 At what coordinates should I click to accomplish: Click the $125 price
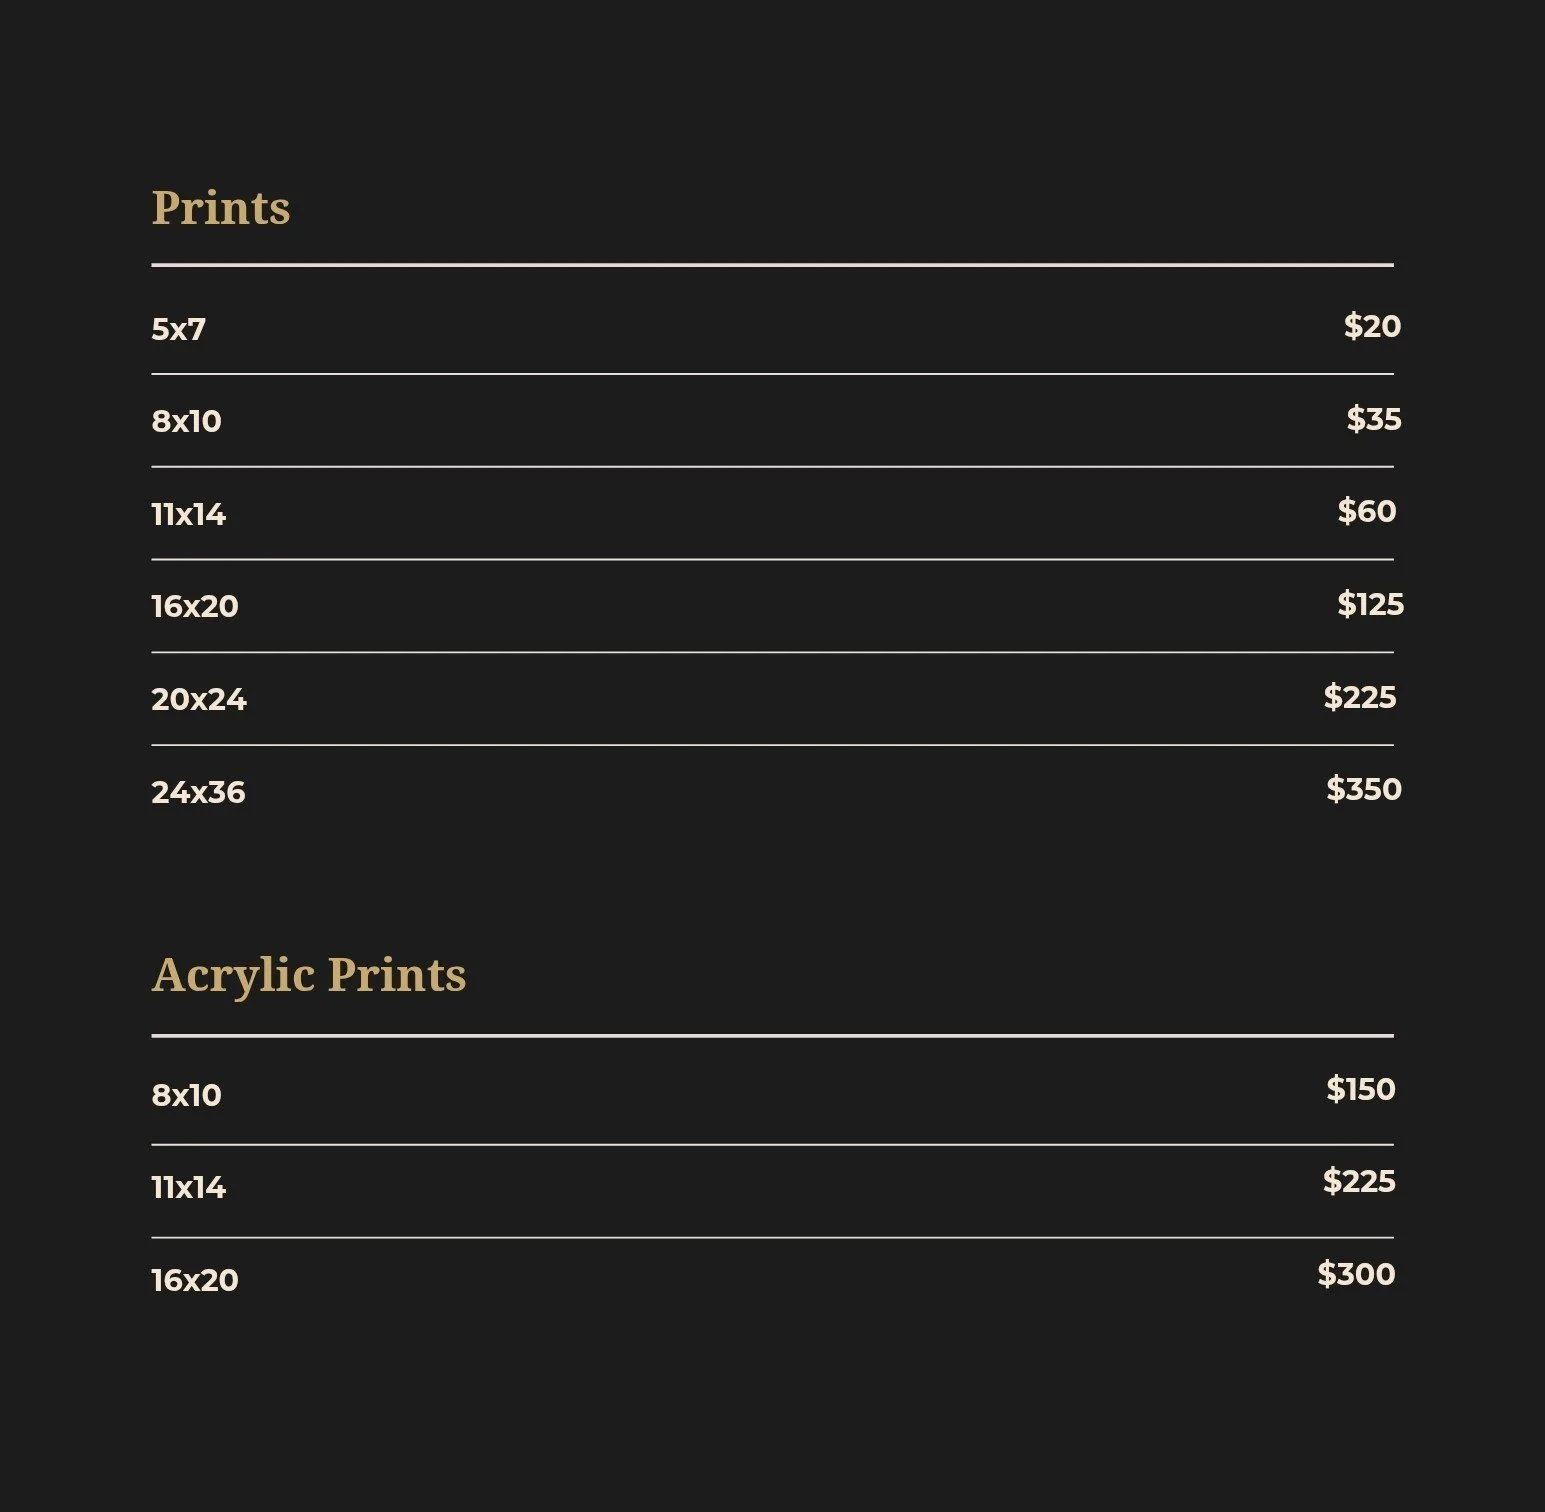(1371, 604)
